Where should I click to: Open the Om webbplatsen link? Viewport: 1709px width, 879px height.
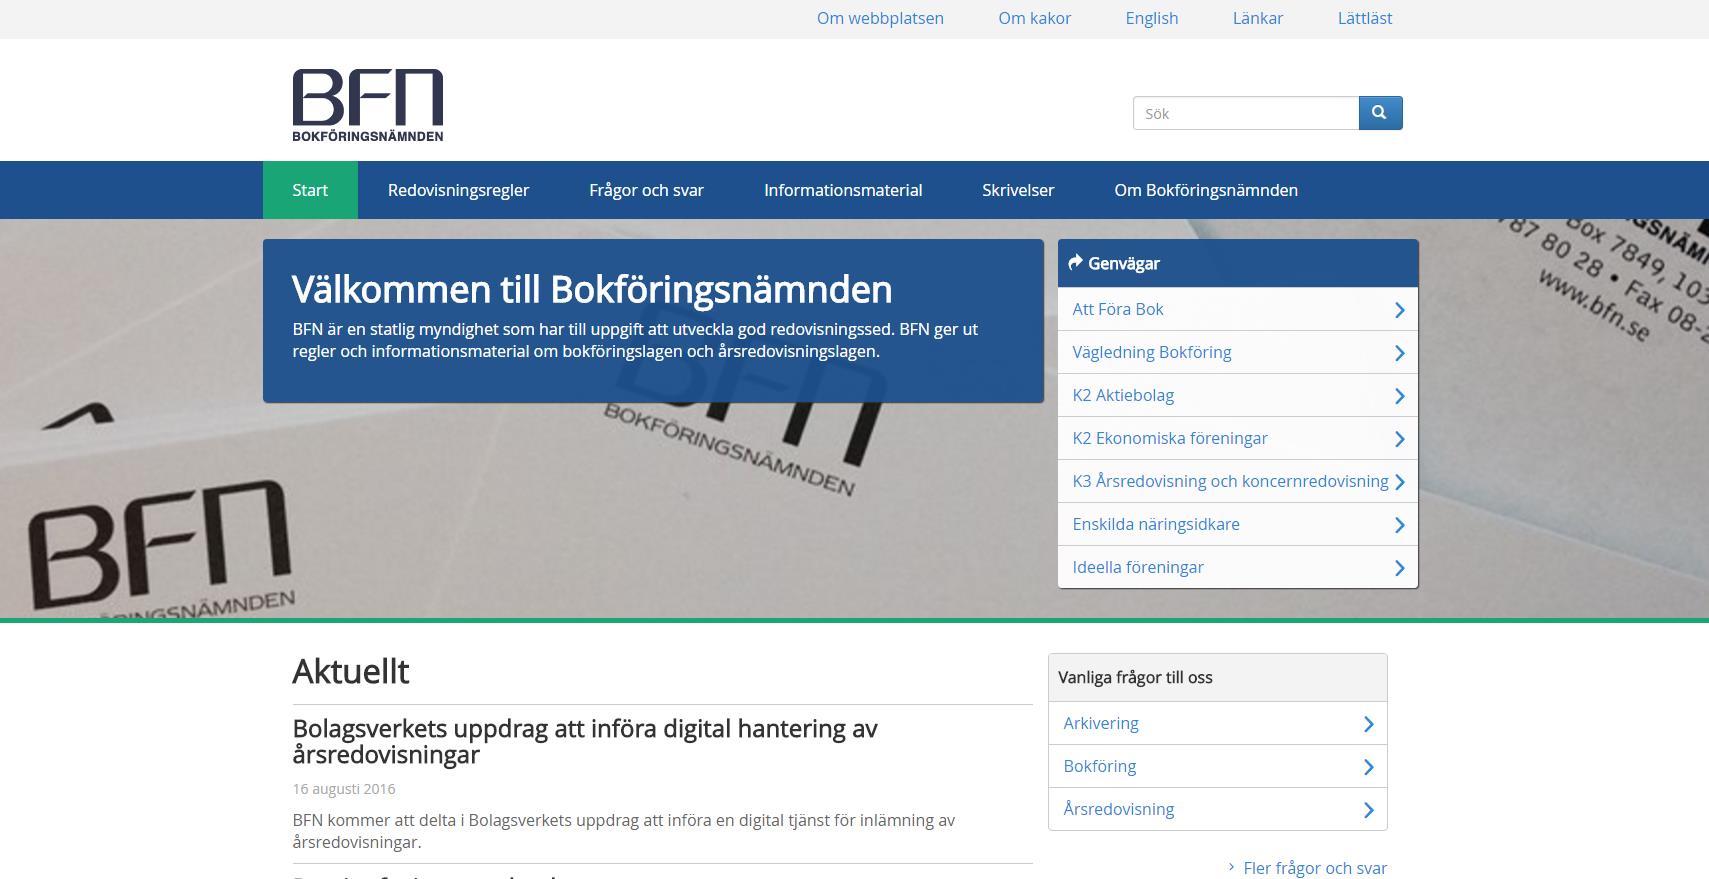point(880,18)
